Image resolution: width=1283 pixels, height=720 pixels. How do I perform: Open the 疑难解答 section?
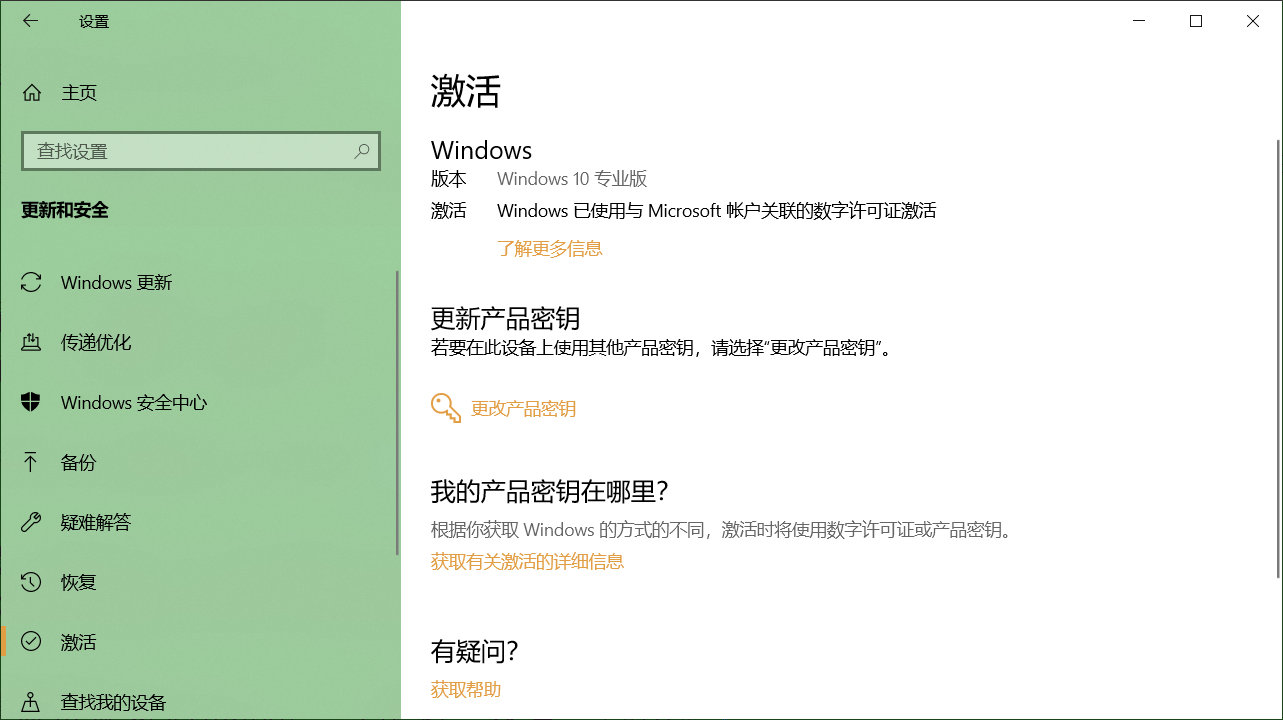[x=95, y=522]
